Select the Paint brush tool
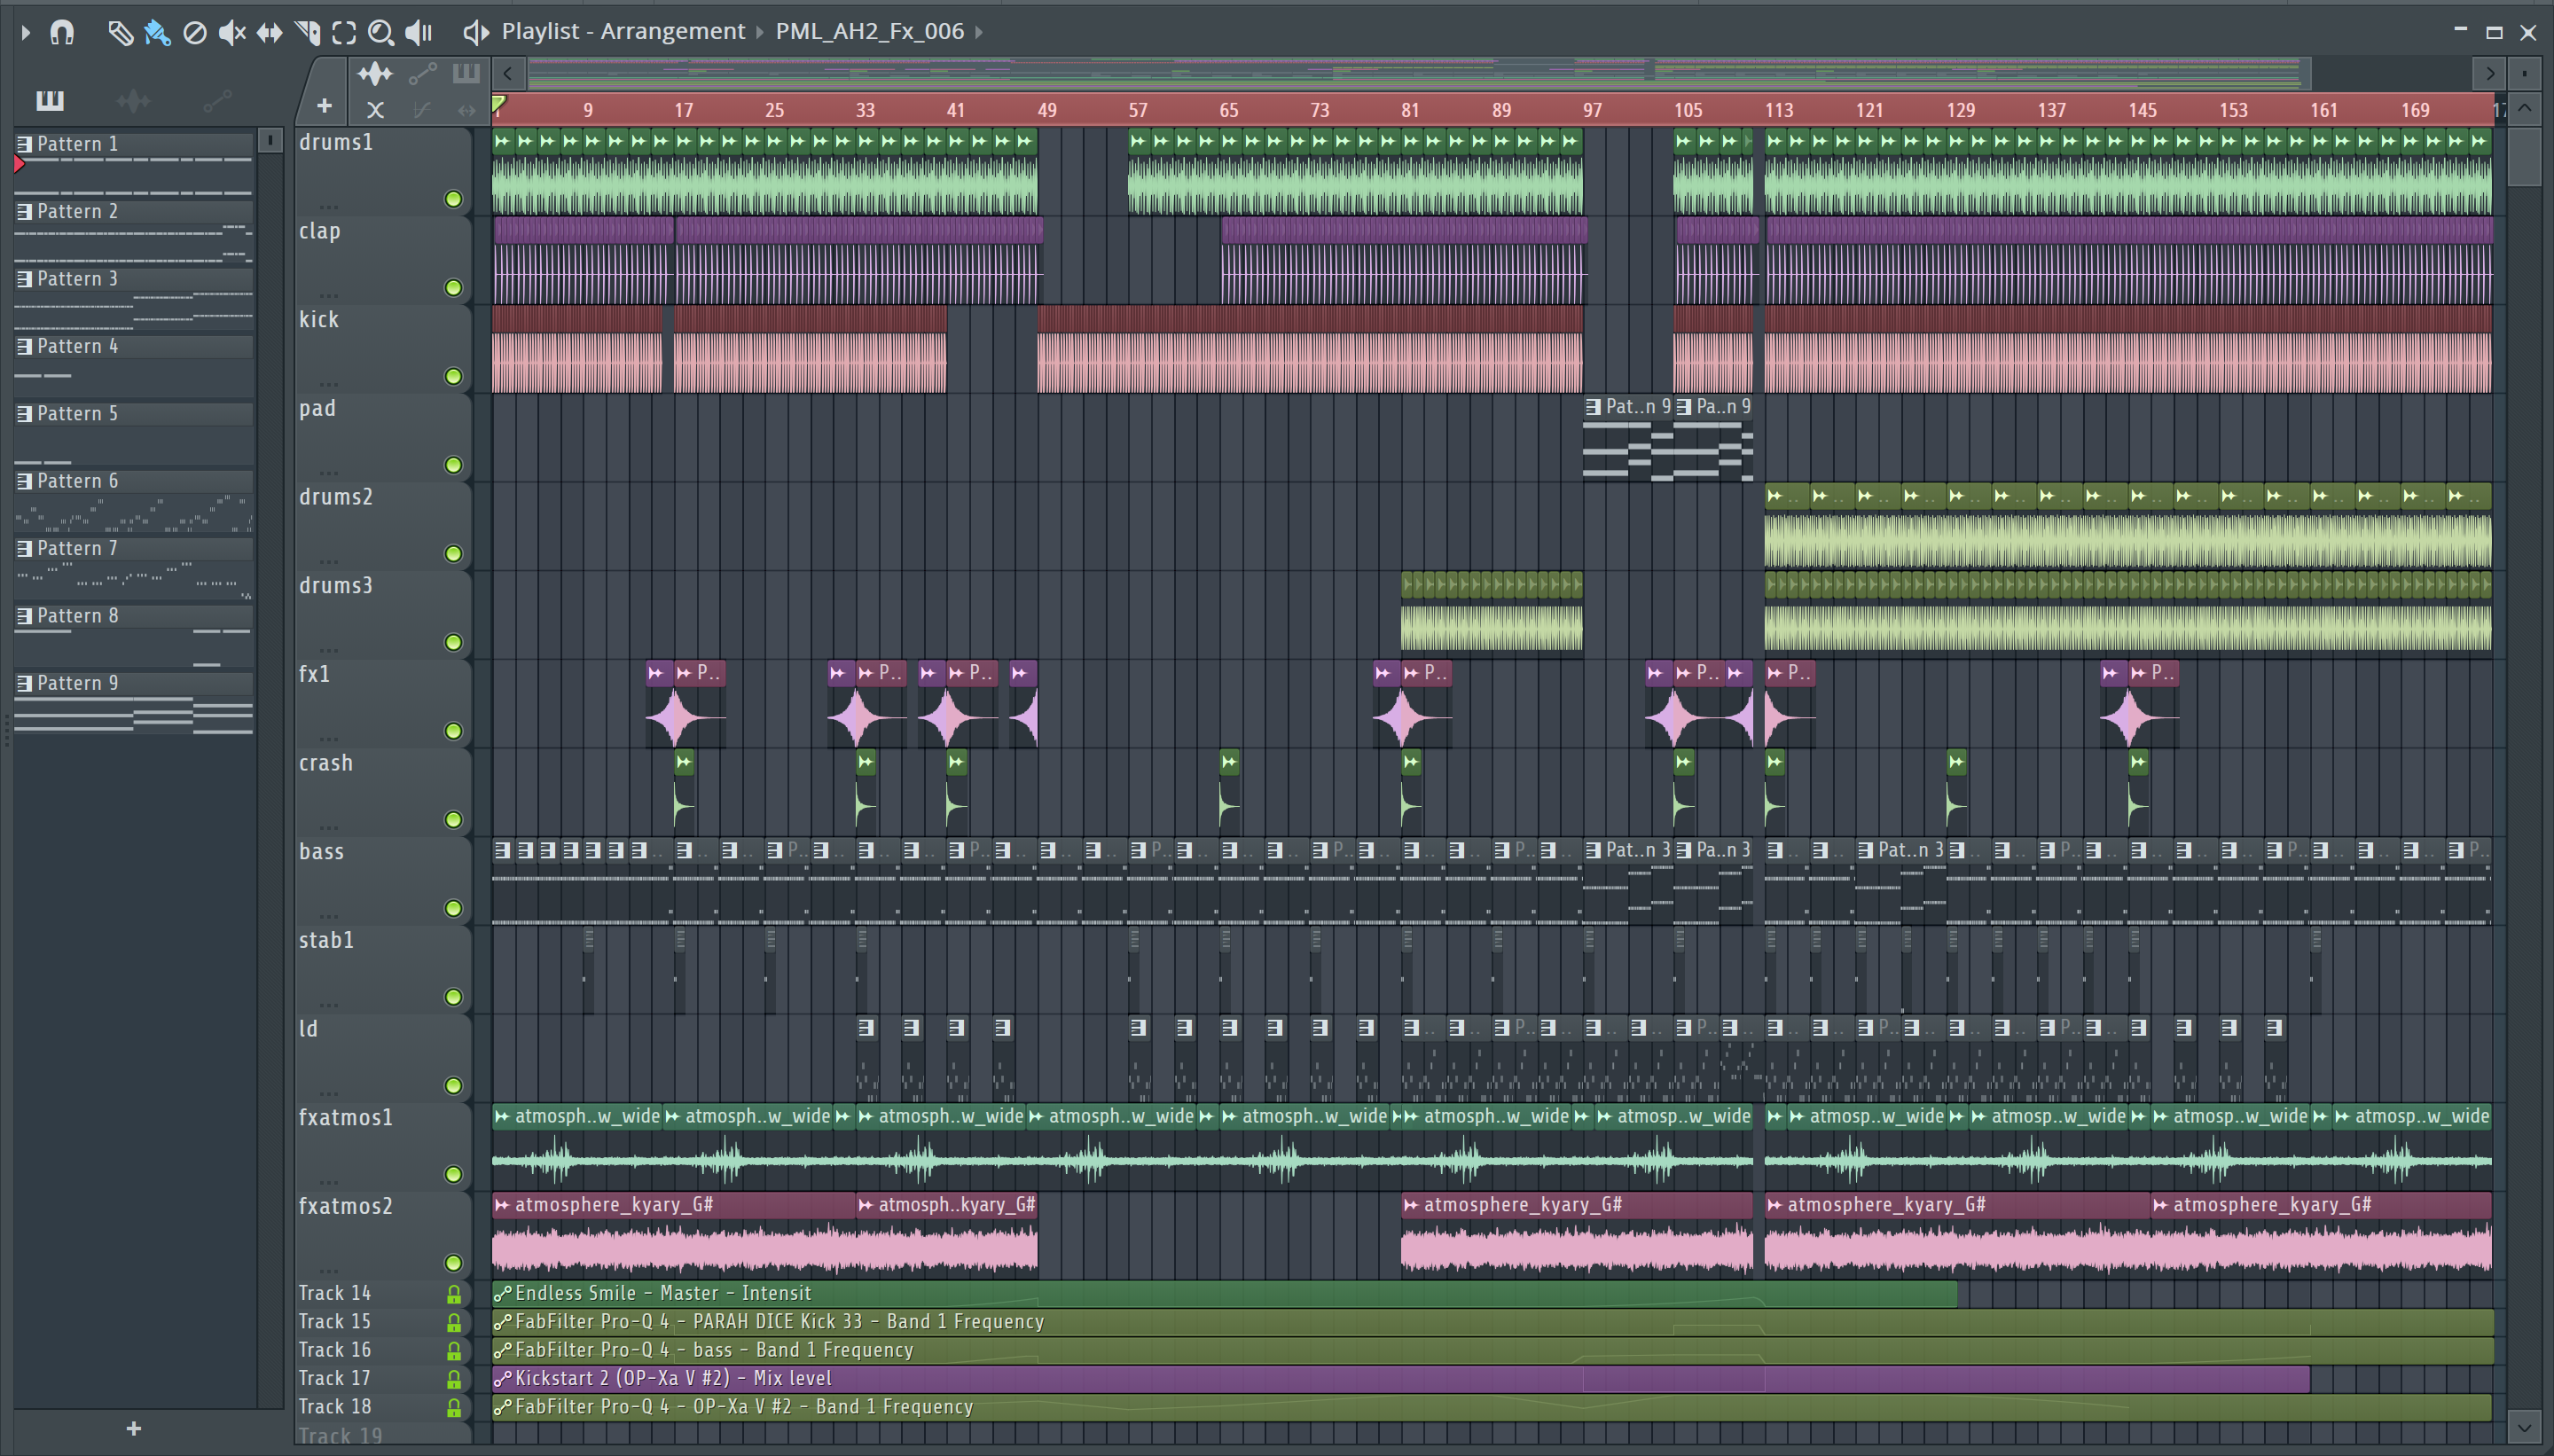2554x1456 pixels. click(157, 33)
